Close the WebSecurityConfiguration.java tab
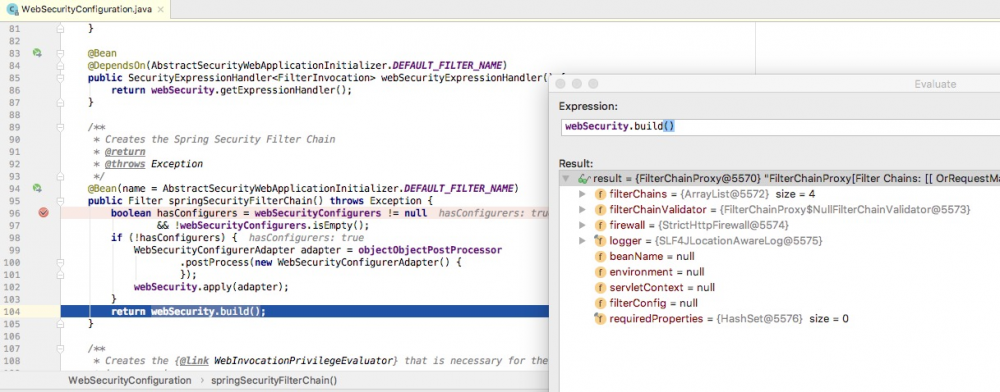Screen dimensions: 1000x392 pyautogui.click(x=160, y=10)
